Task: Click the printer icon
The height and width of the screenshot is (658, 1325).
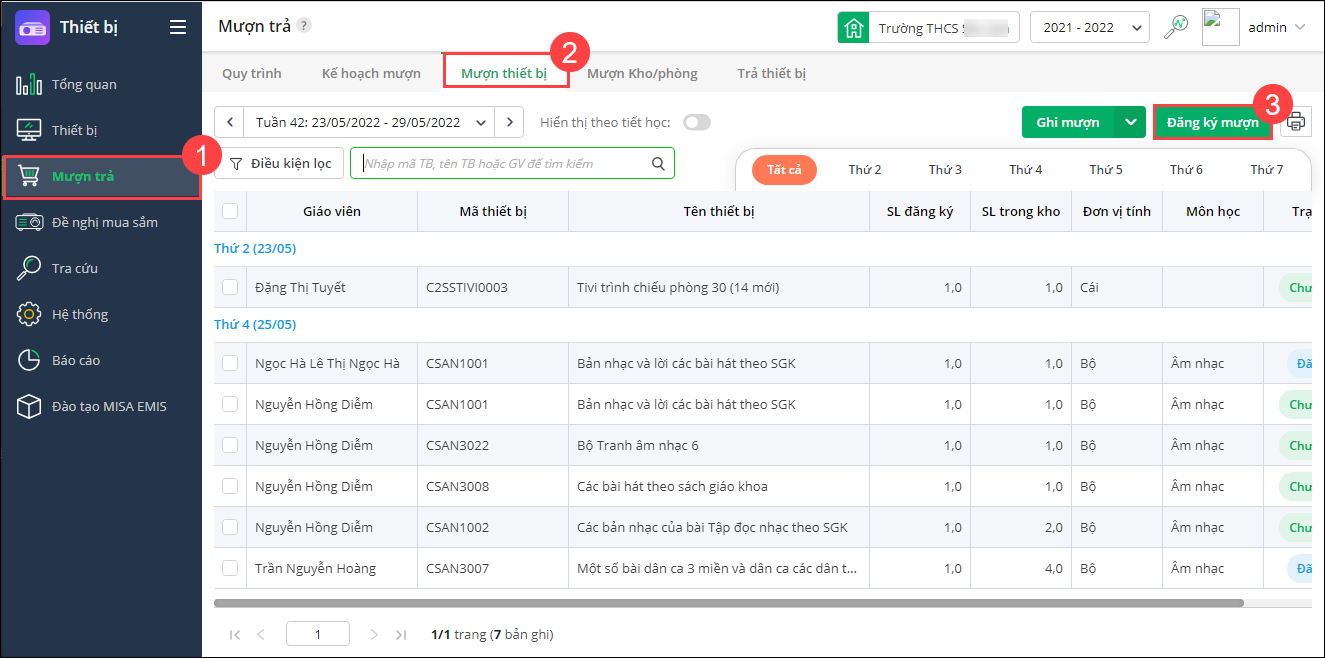Action: pos(1296,123)
